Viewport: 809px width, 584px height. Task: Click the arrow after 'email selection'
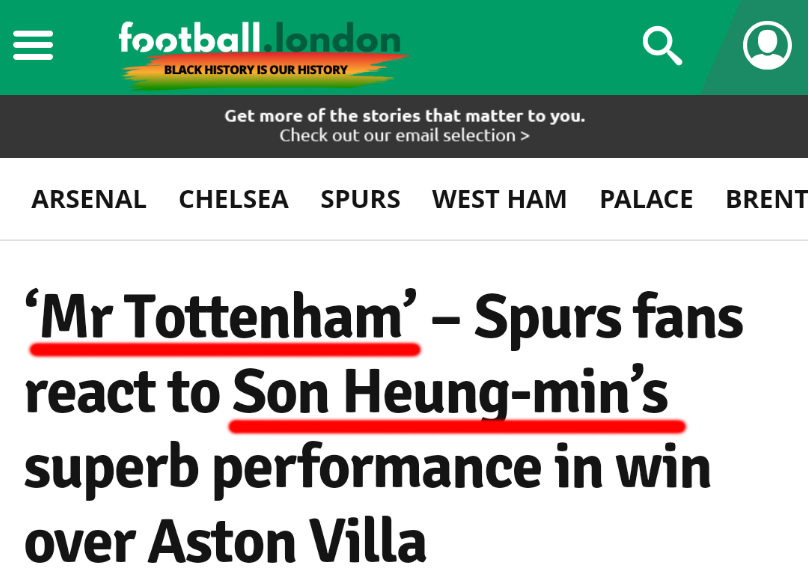(x=525, y=136)
